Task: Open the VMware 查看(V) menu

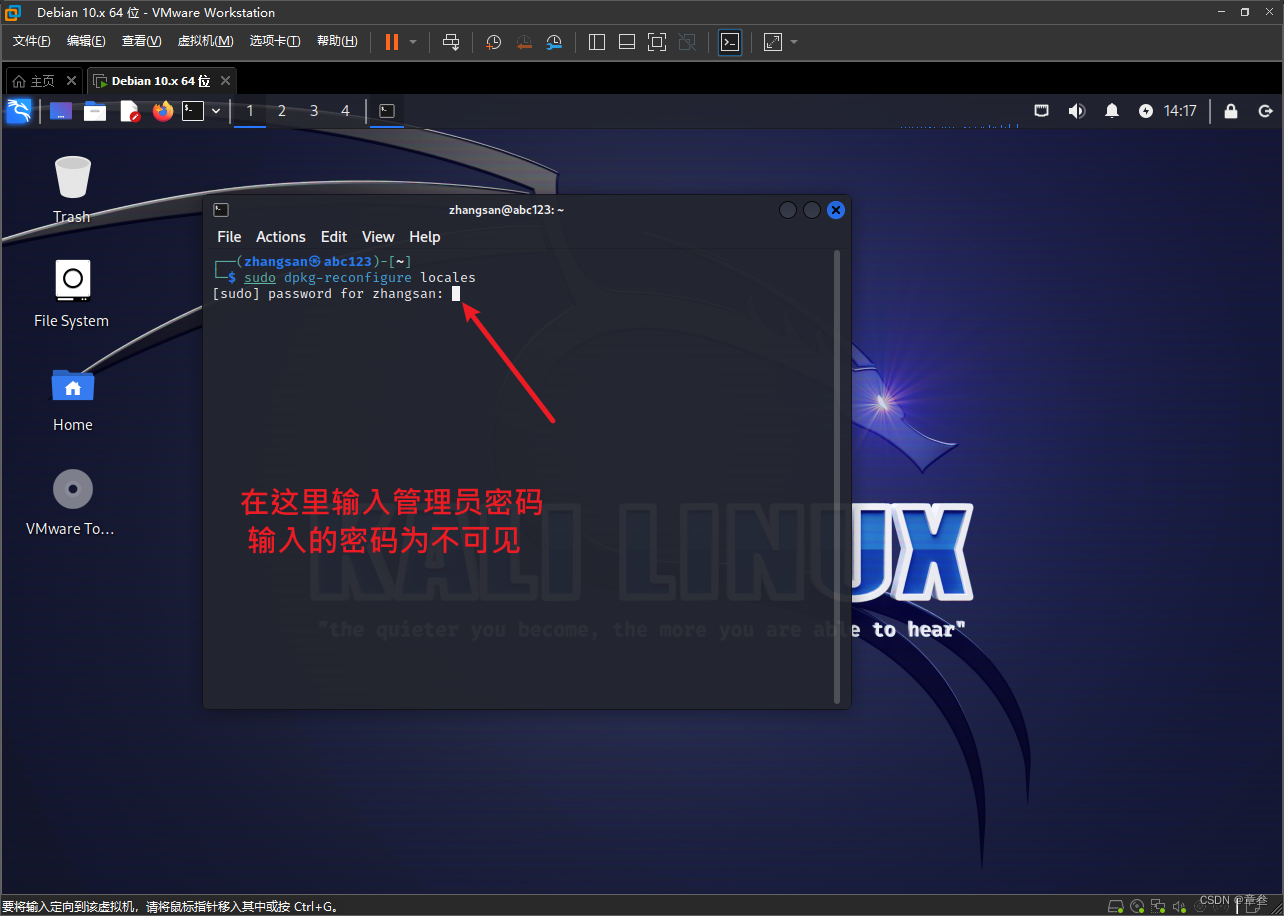Action: (141, 41)
